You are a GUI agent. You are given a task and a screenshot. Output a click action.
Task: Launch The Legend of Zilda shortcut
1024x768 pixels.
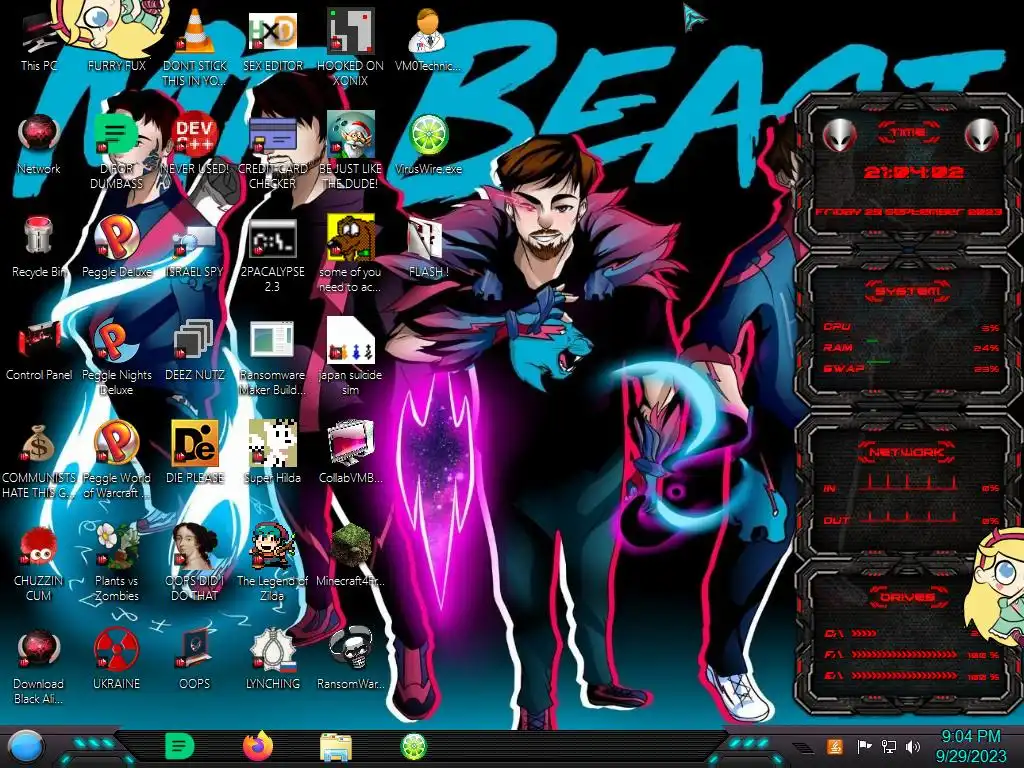(x=272, y=563)
